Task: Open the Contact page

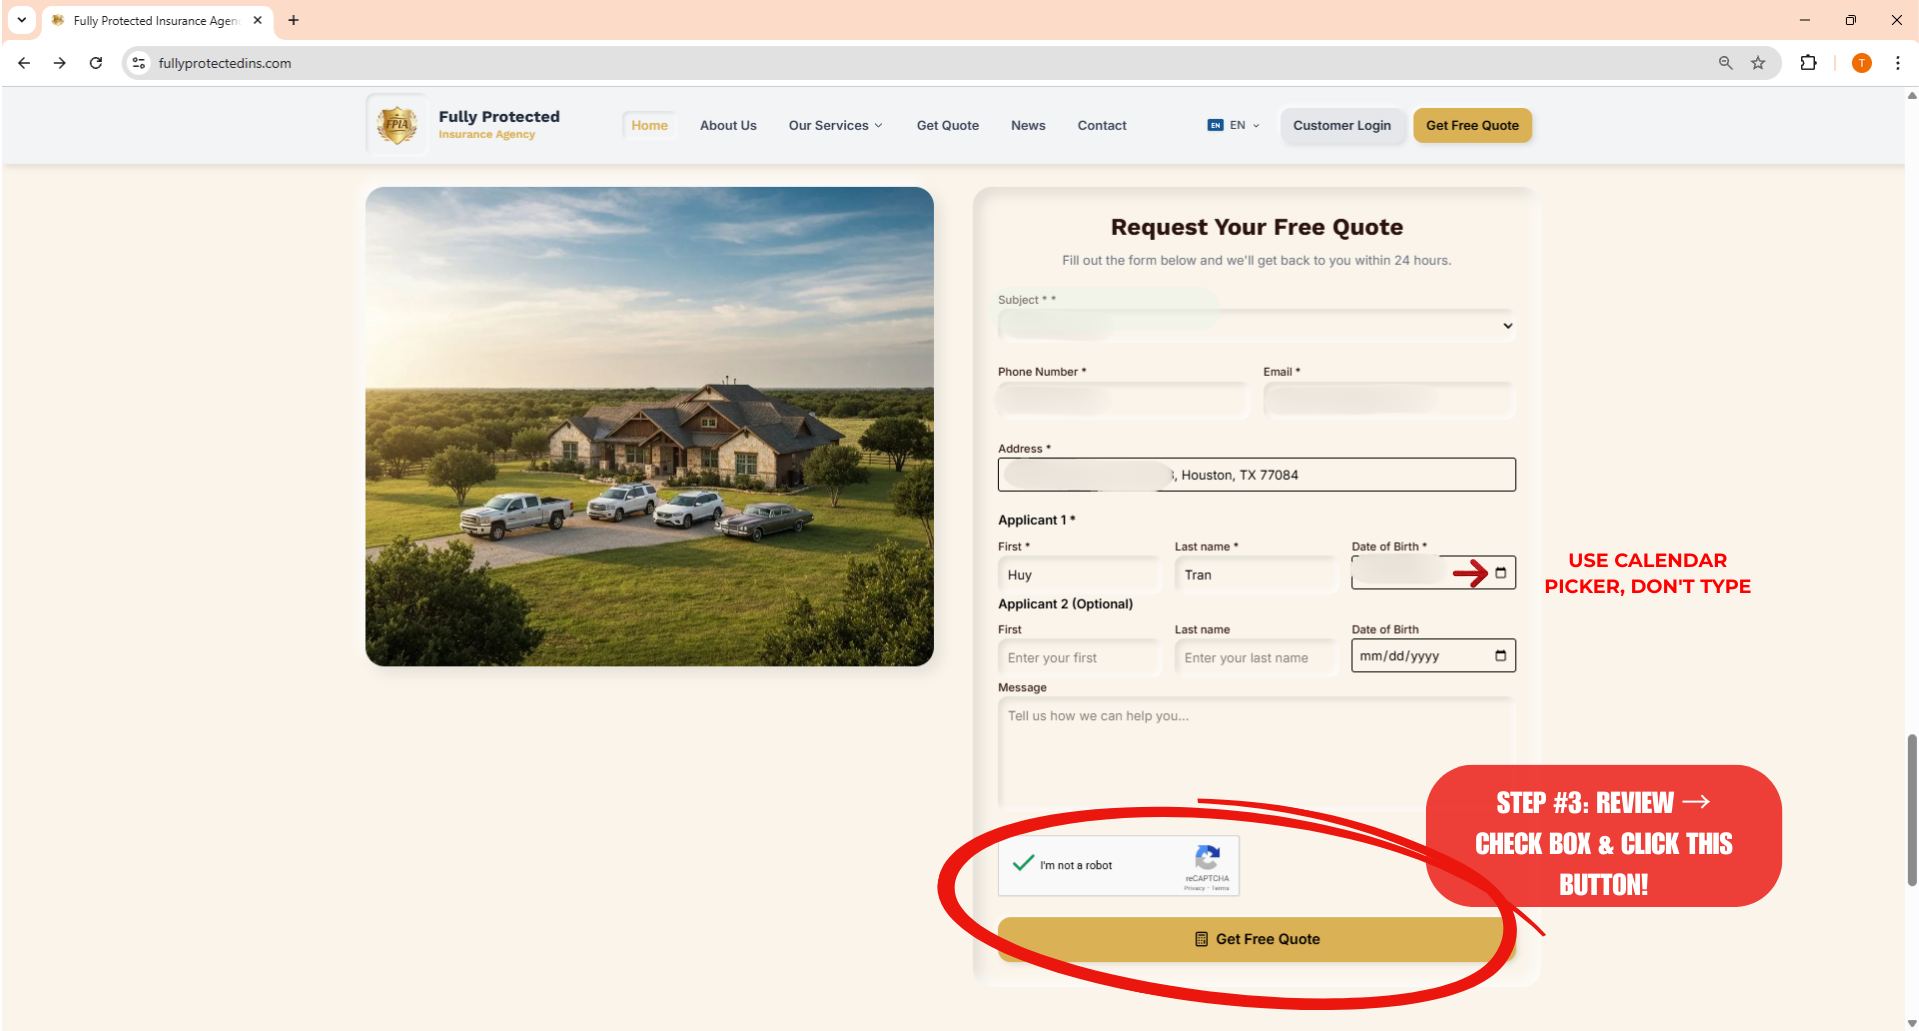Action: [x=1102, y=125]
